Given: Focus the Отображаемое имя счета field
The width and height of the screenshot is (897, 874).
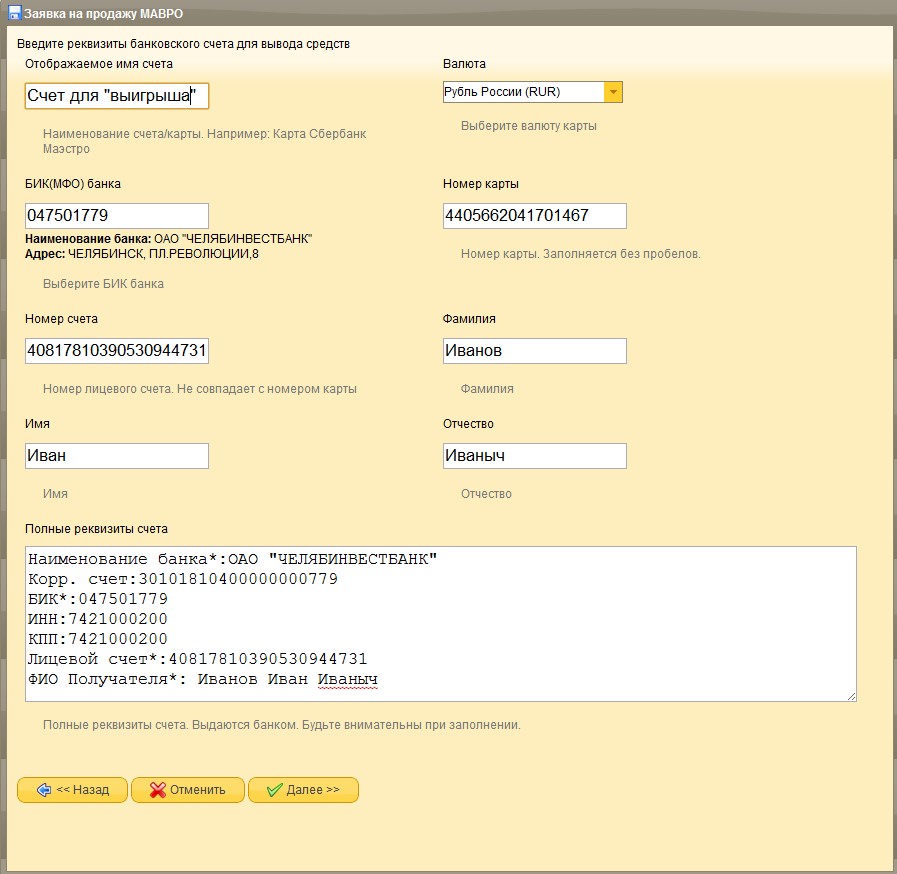Looking at the screenshot, I should click(117, 96).
